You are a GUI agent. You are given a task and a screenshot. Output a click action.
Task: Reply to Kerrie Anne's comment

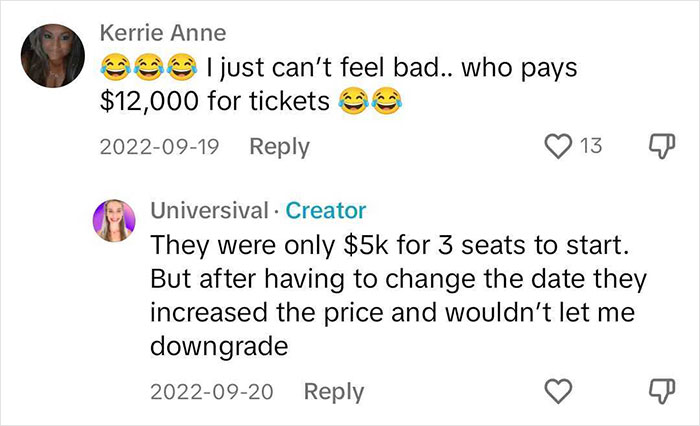[x=279, y=146]
